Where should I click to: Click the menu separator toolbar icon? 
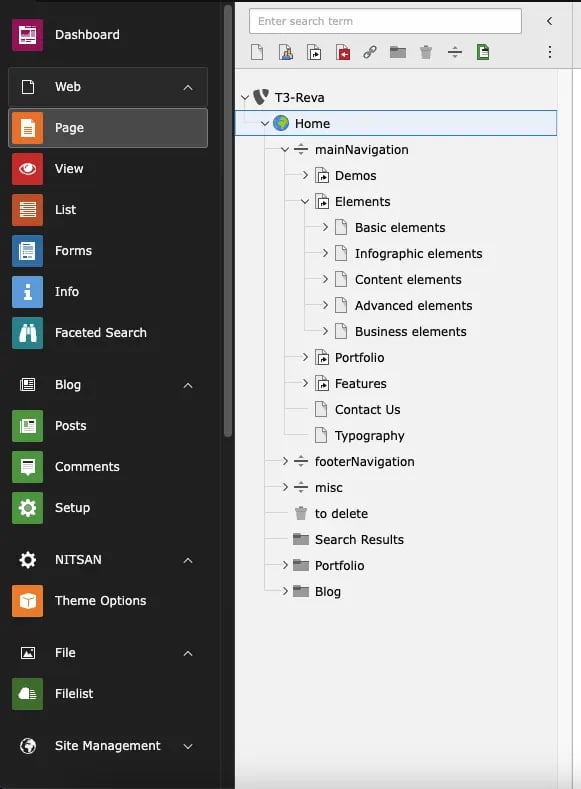coord(455,52)
